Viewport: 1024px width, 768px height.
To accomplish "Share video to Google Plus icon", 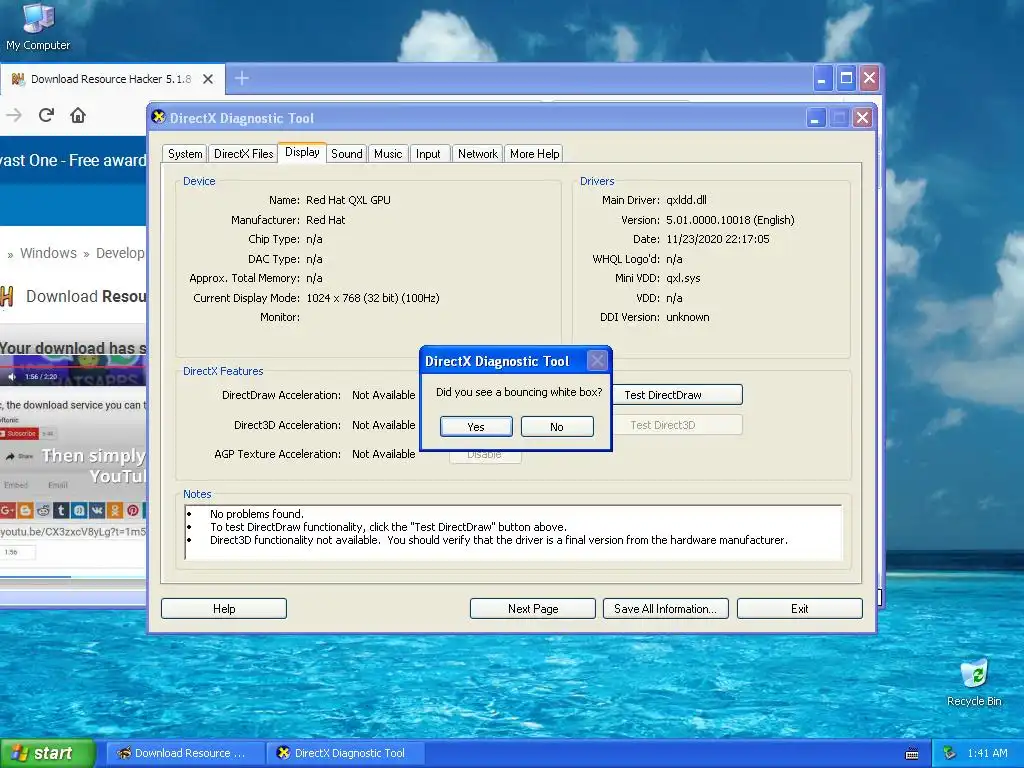I will [x=8, y=510].
